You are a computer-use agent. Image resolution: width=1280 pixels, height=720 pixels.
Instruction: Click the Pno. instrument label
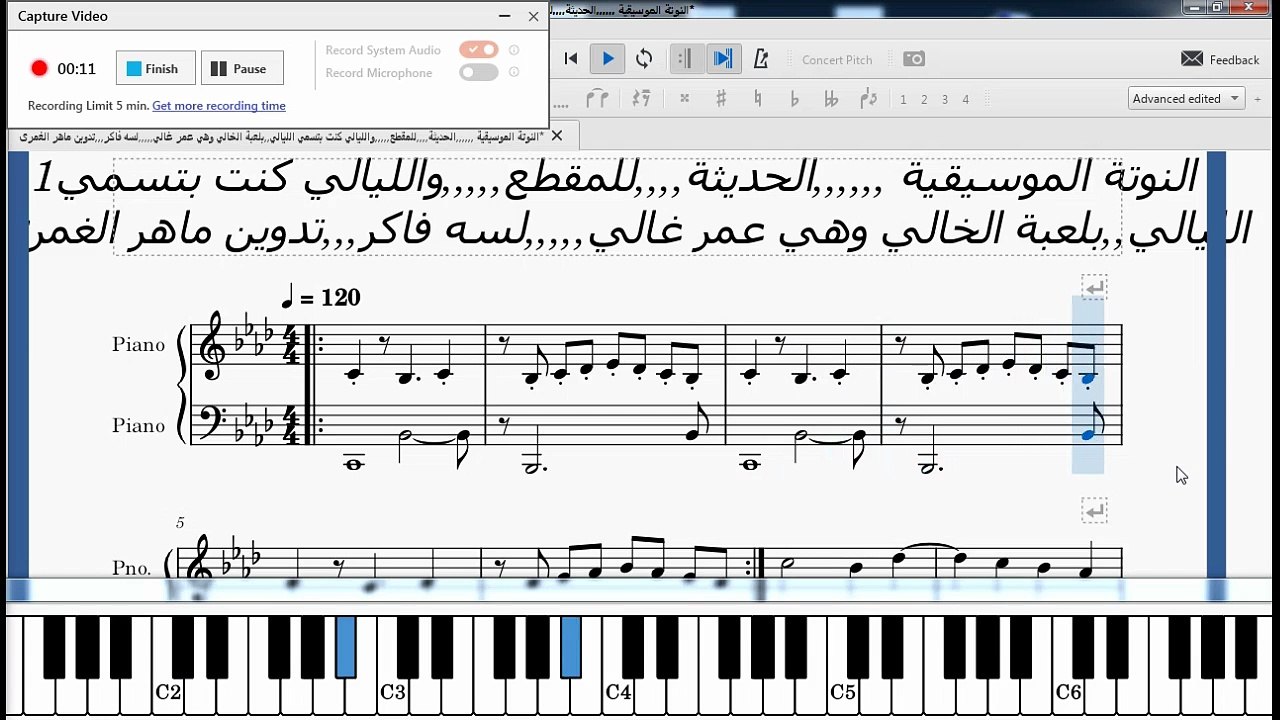tap(132, 568)
